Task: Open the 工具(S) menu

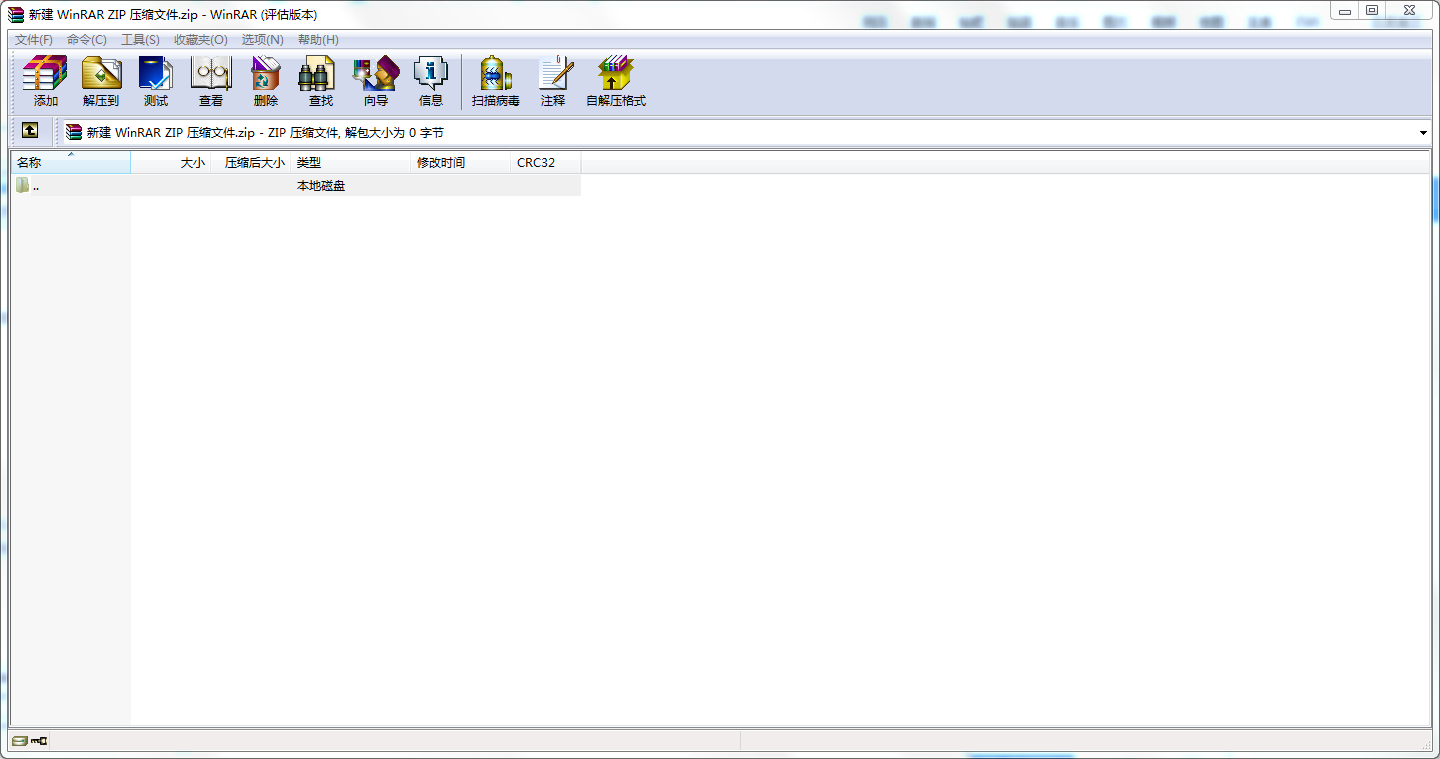Action: pos(140,40)
